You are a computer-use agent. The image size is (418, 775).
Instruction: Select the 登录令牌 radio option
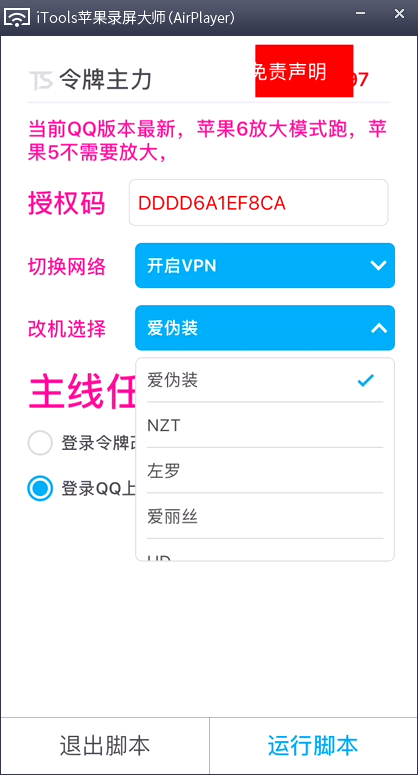click(40, 443)
